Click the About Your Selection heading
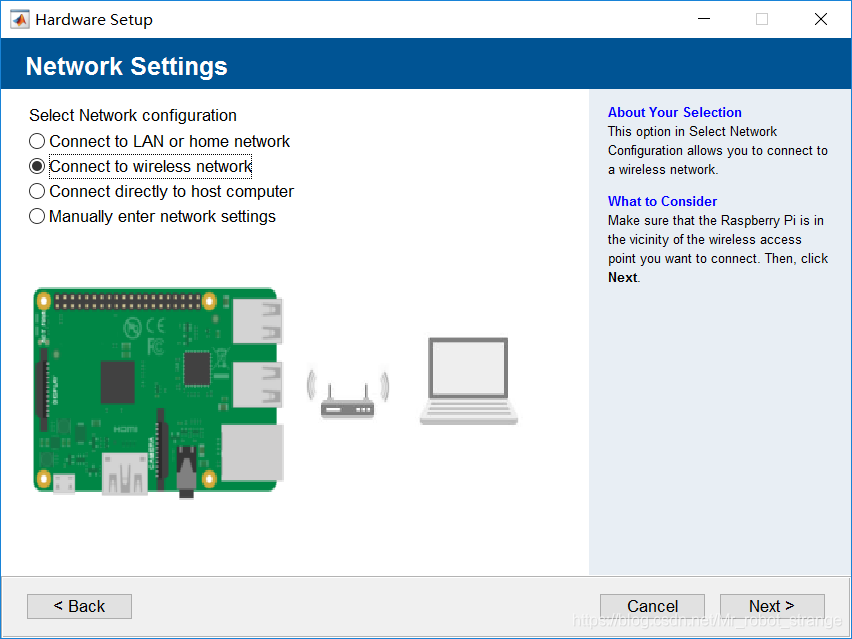 click(674, 113)
